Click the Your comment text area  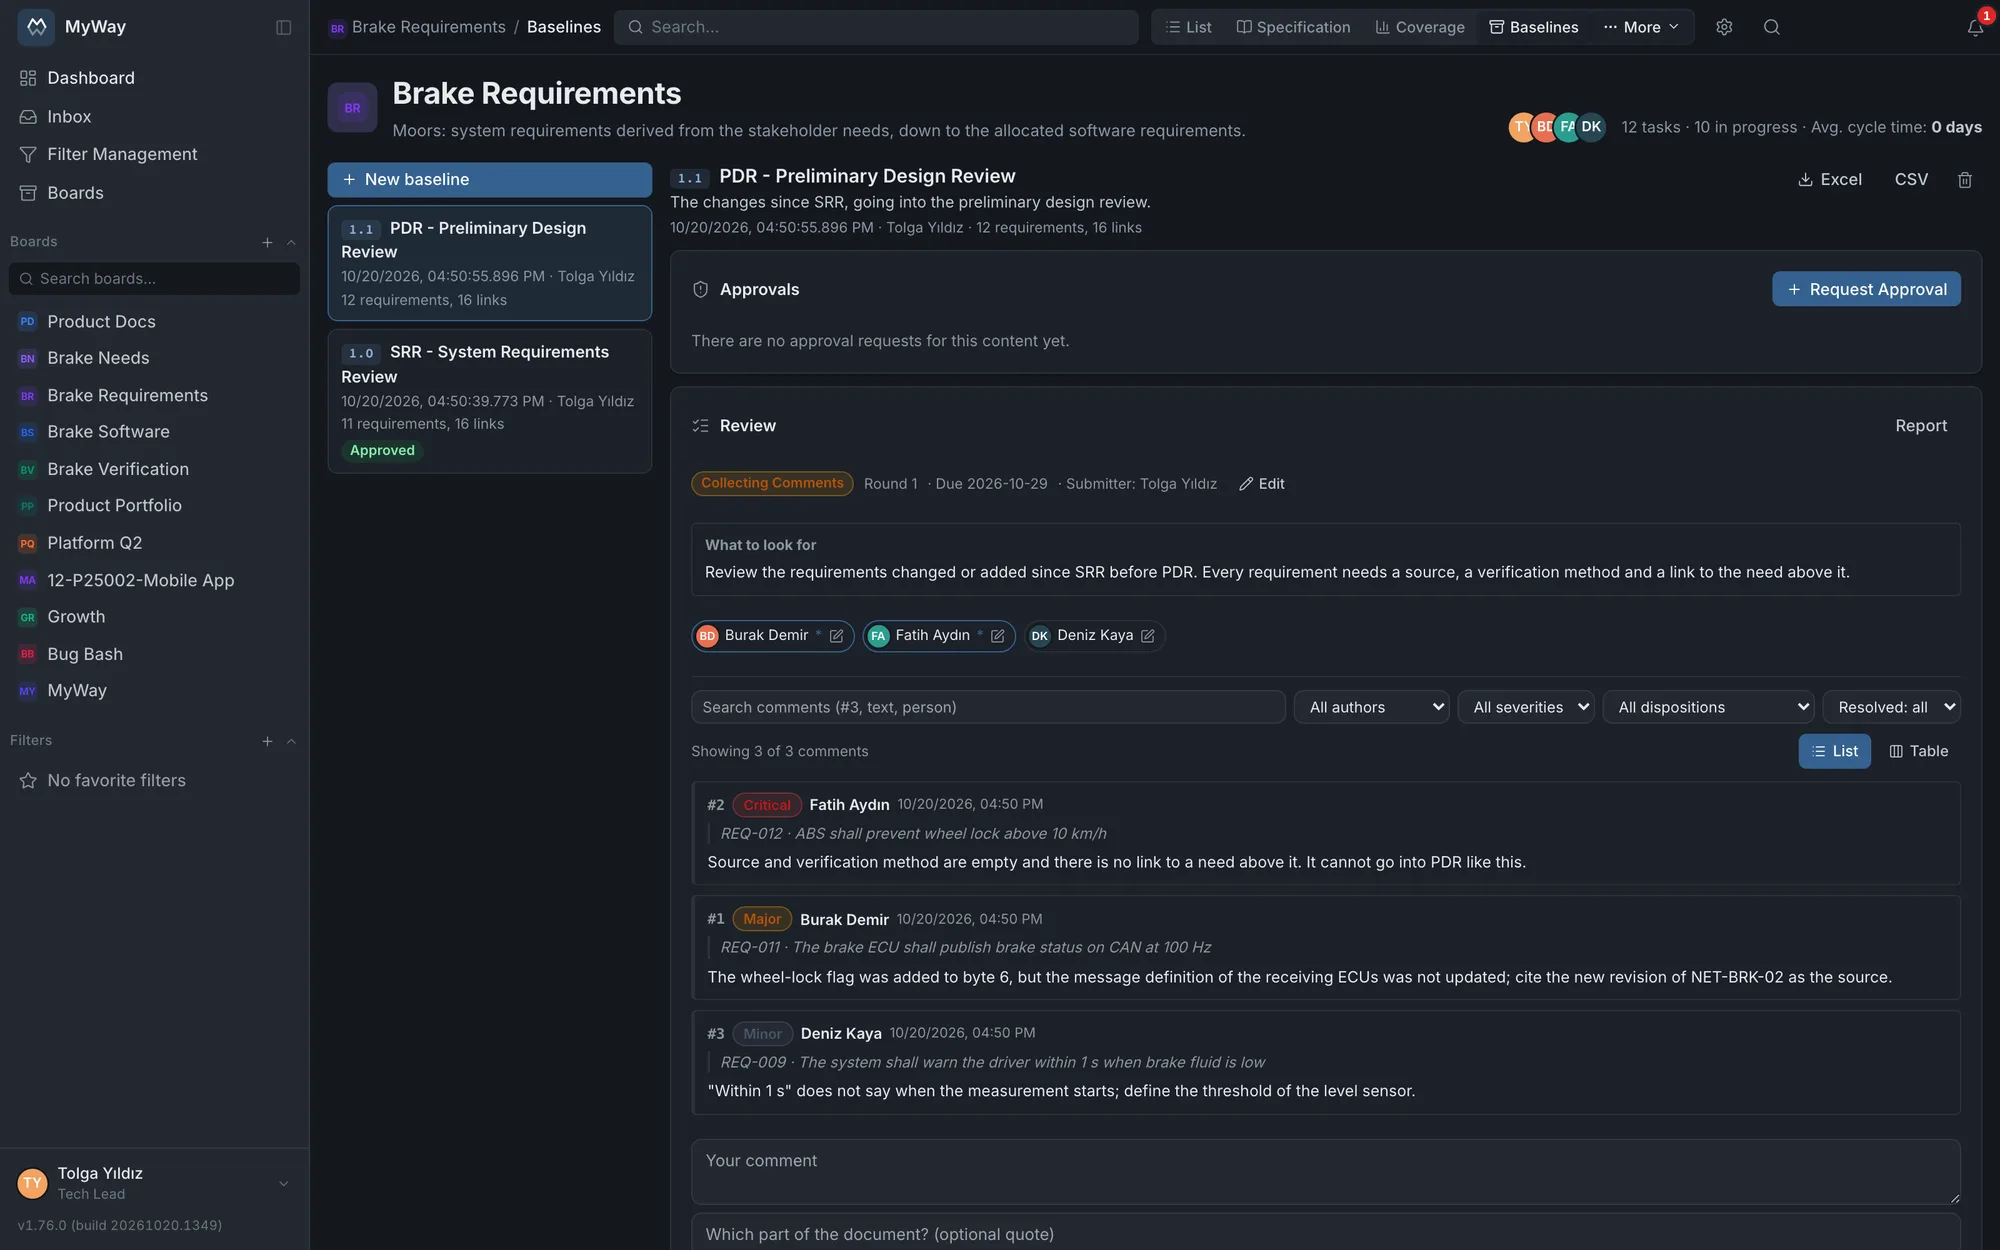pos(1325,1172)
